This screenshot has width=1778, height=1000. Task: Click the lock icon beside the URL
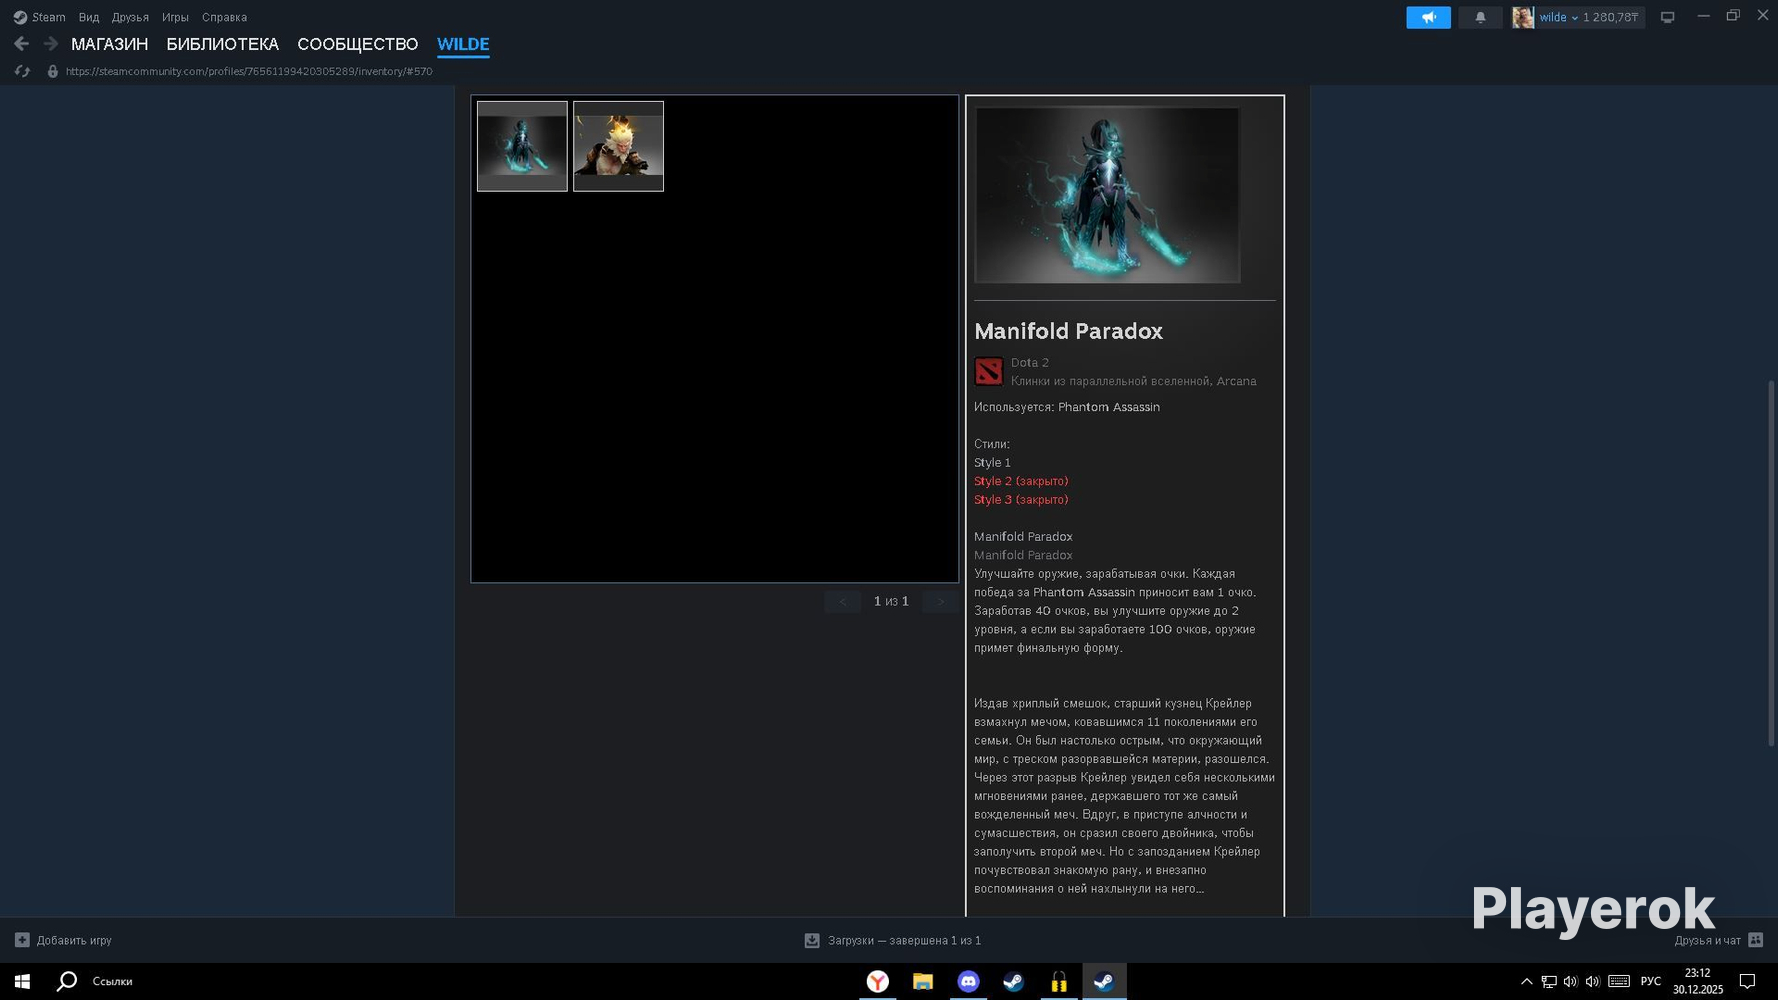click(x=53, y=71)
